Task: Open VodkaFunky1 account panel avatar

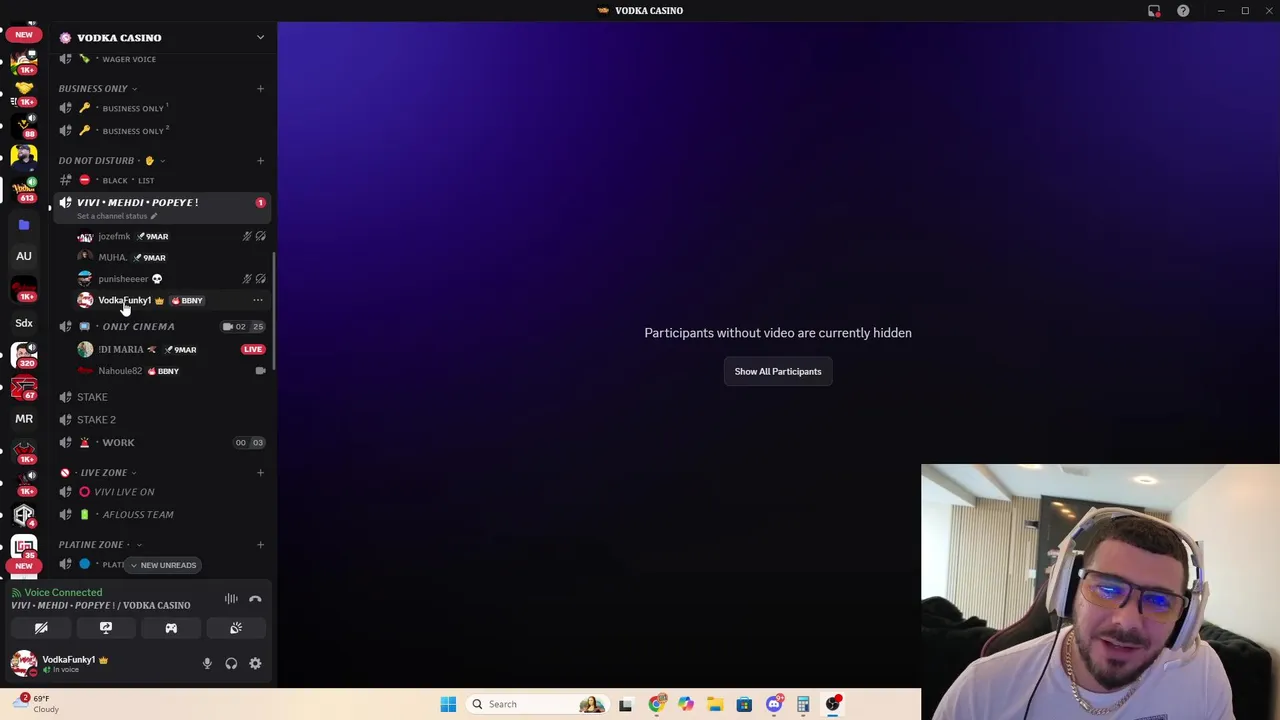Action: click(x=24, y=663)
